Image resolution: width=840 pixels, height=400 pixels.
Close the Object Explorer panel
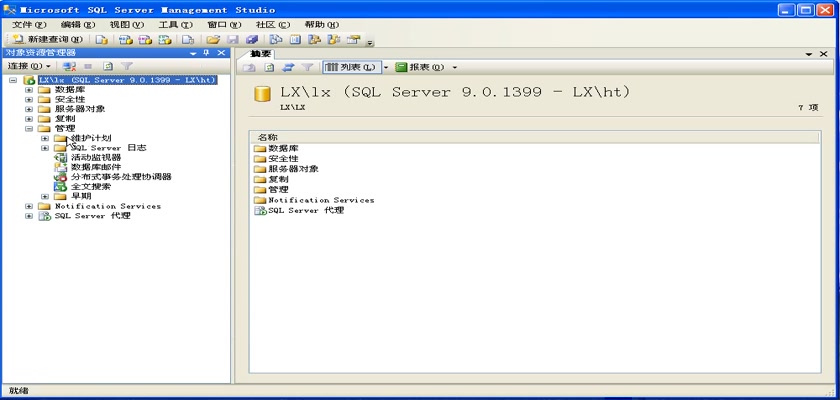tap(221, 52)
